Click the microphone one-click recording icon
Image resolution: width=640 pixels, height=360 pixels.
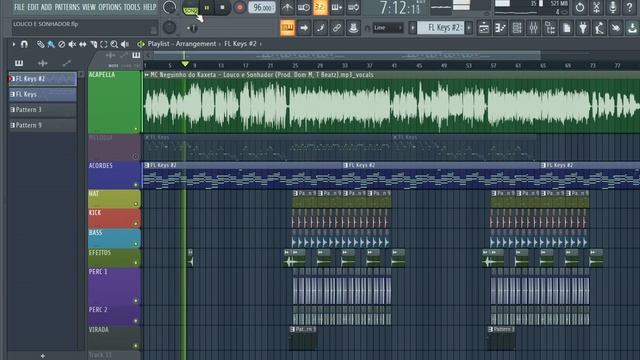613,7
